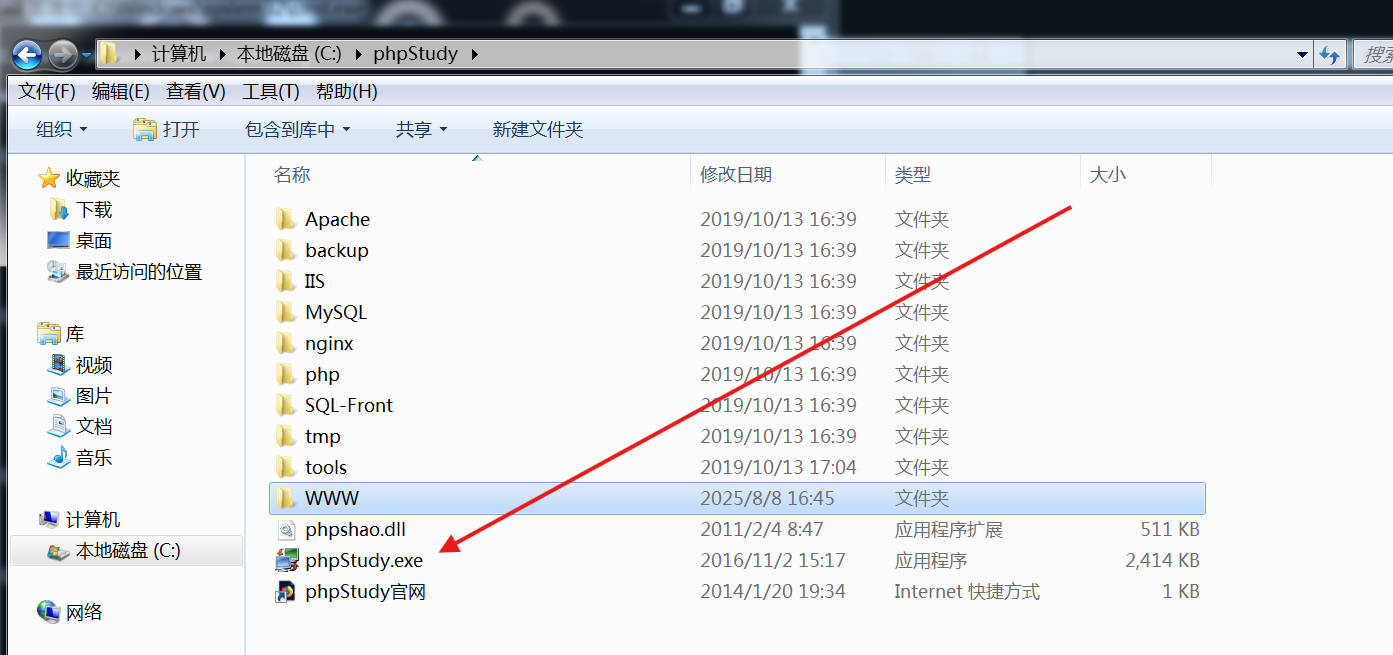1393x655 pixels.
Task: Select the 图片 library icon
Action: [x=59, y=396]
